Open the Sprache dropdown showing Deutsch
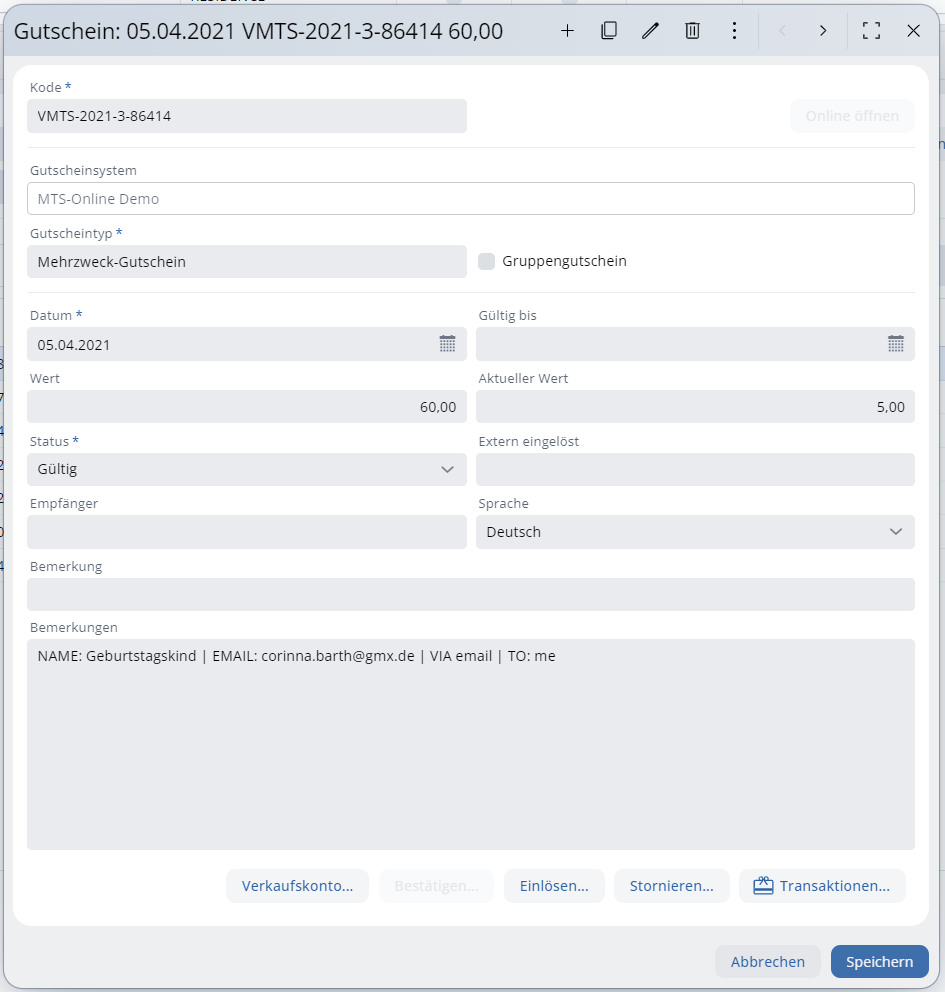 [895, 532]
